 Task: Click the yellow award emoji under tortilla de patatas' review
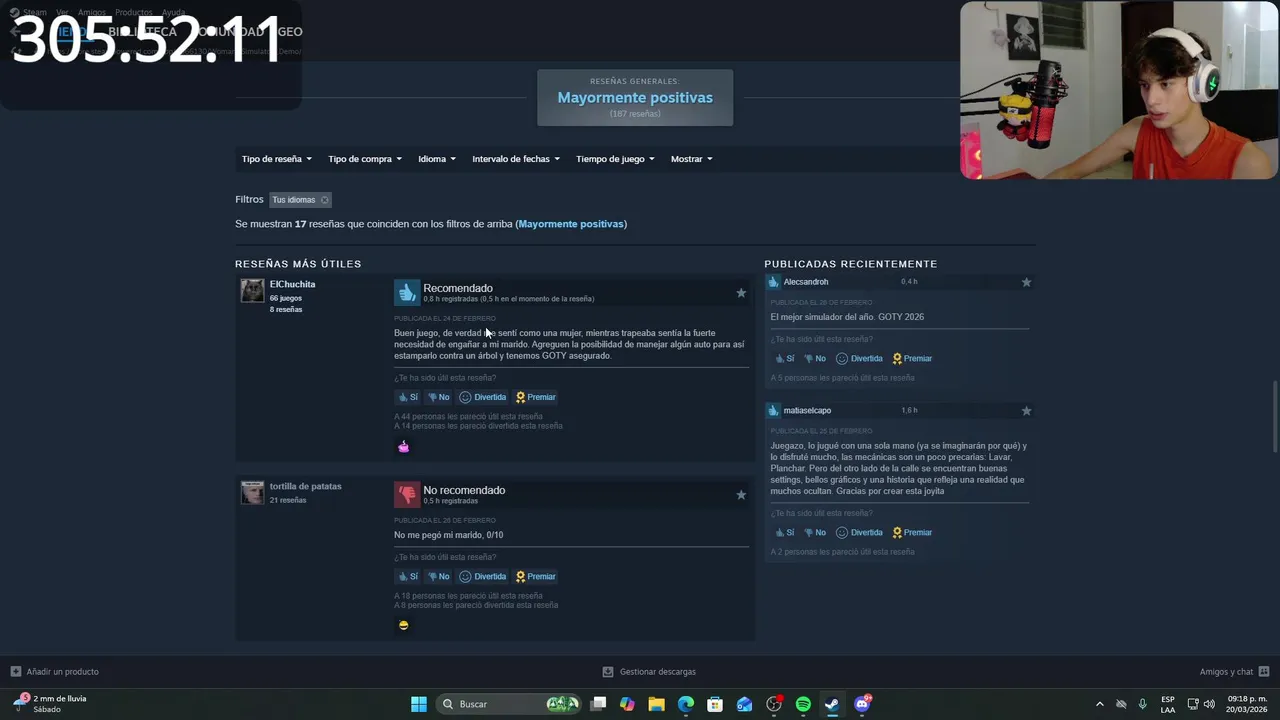[x=403, y=625]
